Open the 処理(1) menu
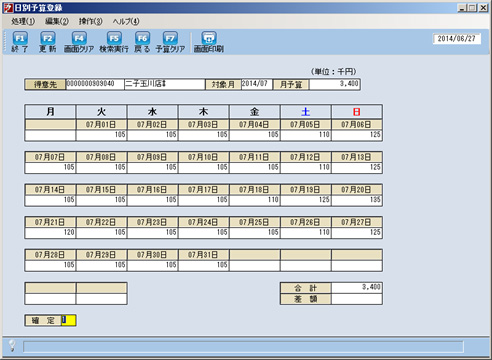The image size is (492, 360). 23,21
